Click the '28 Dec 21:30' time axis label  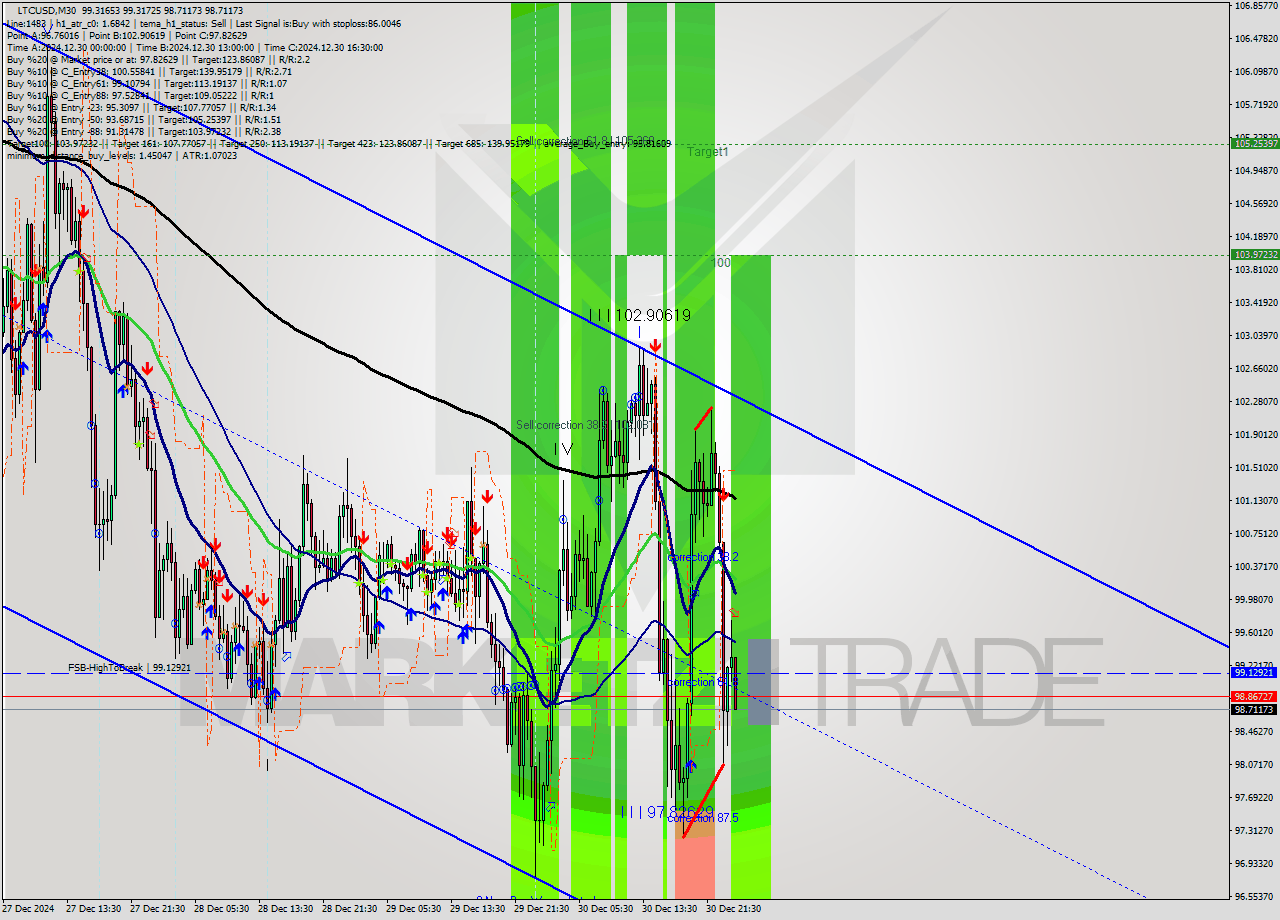pos(350,909)
